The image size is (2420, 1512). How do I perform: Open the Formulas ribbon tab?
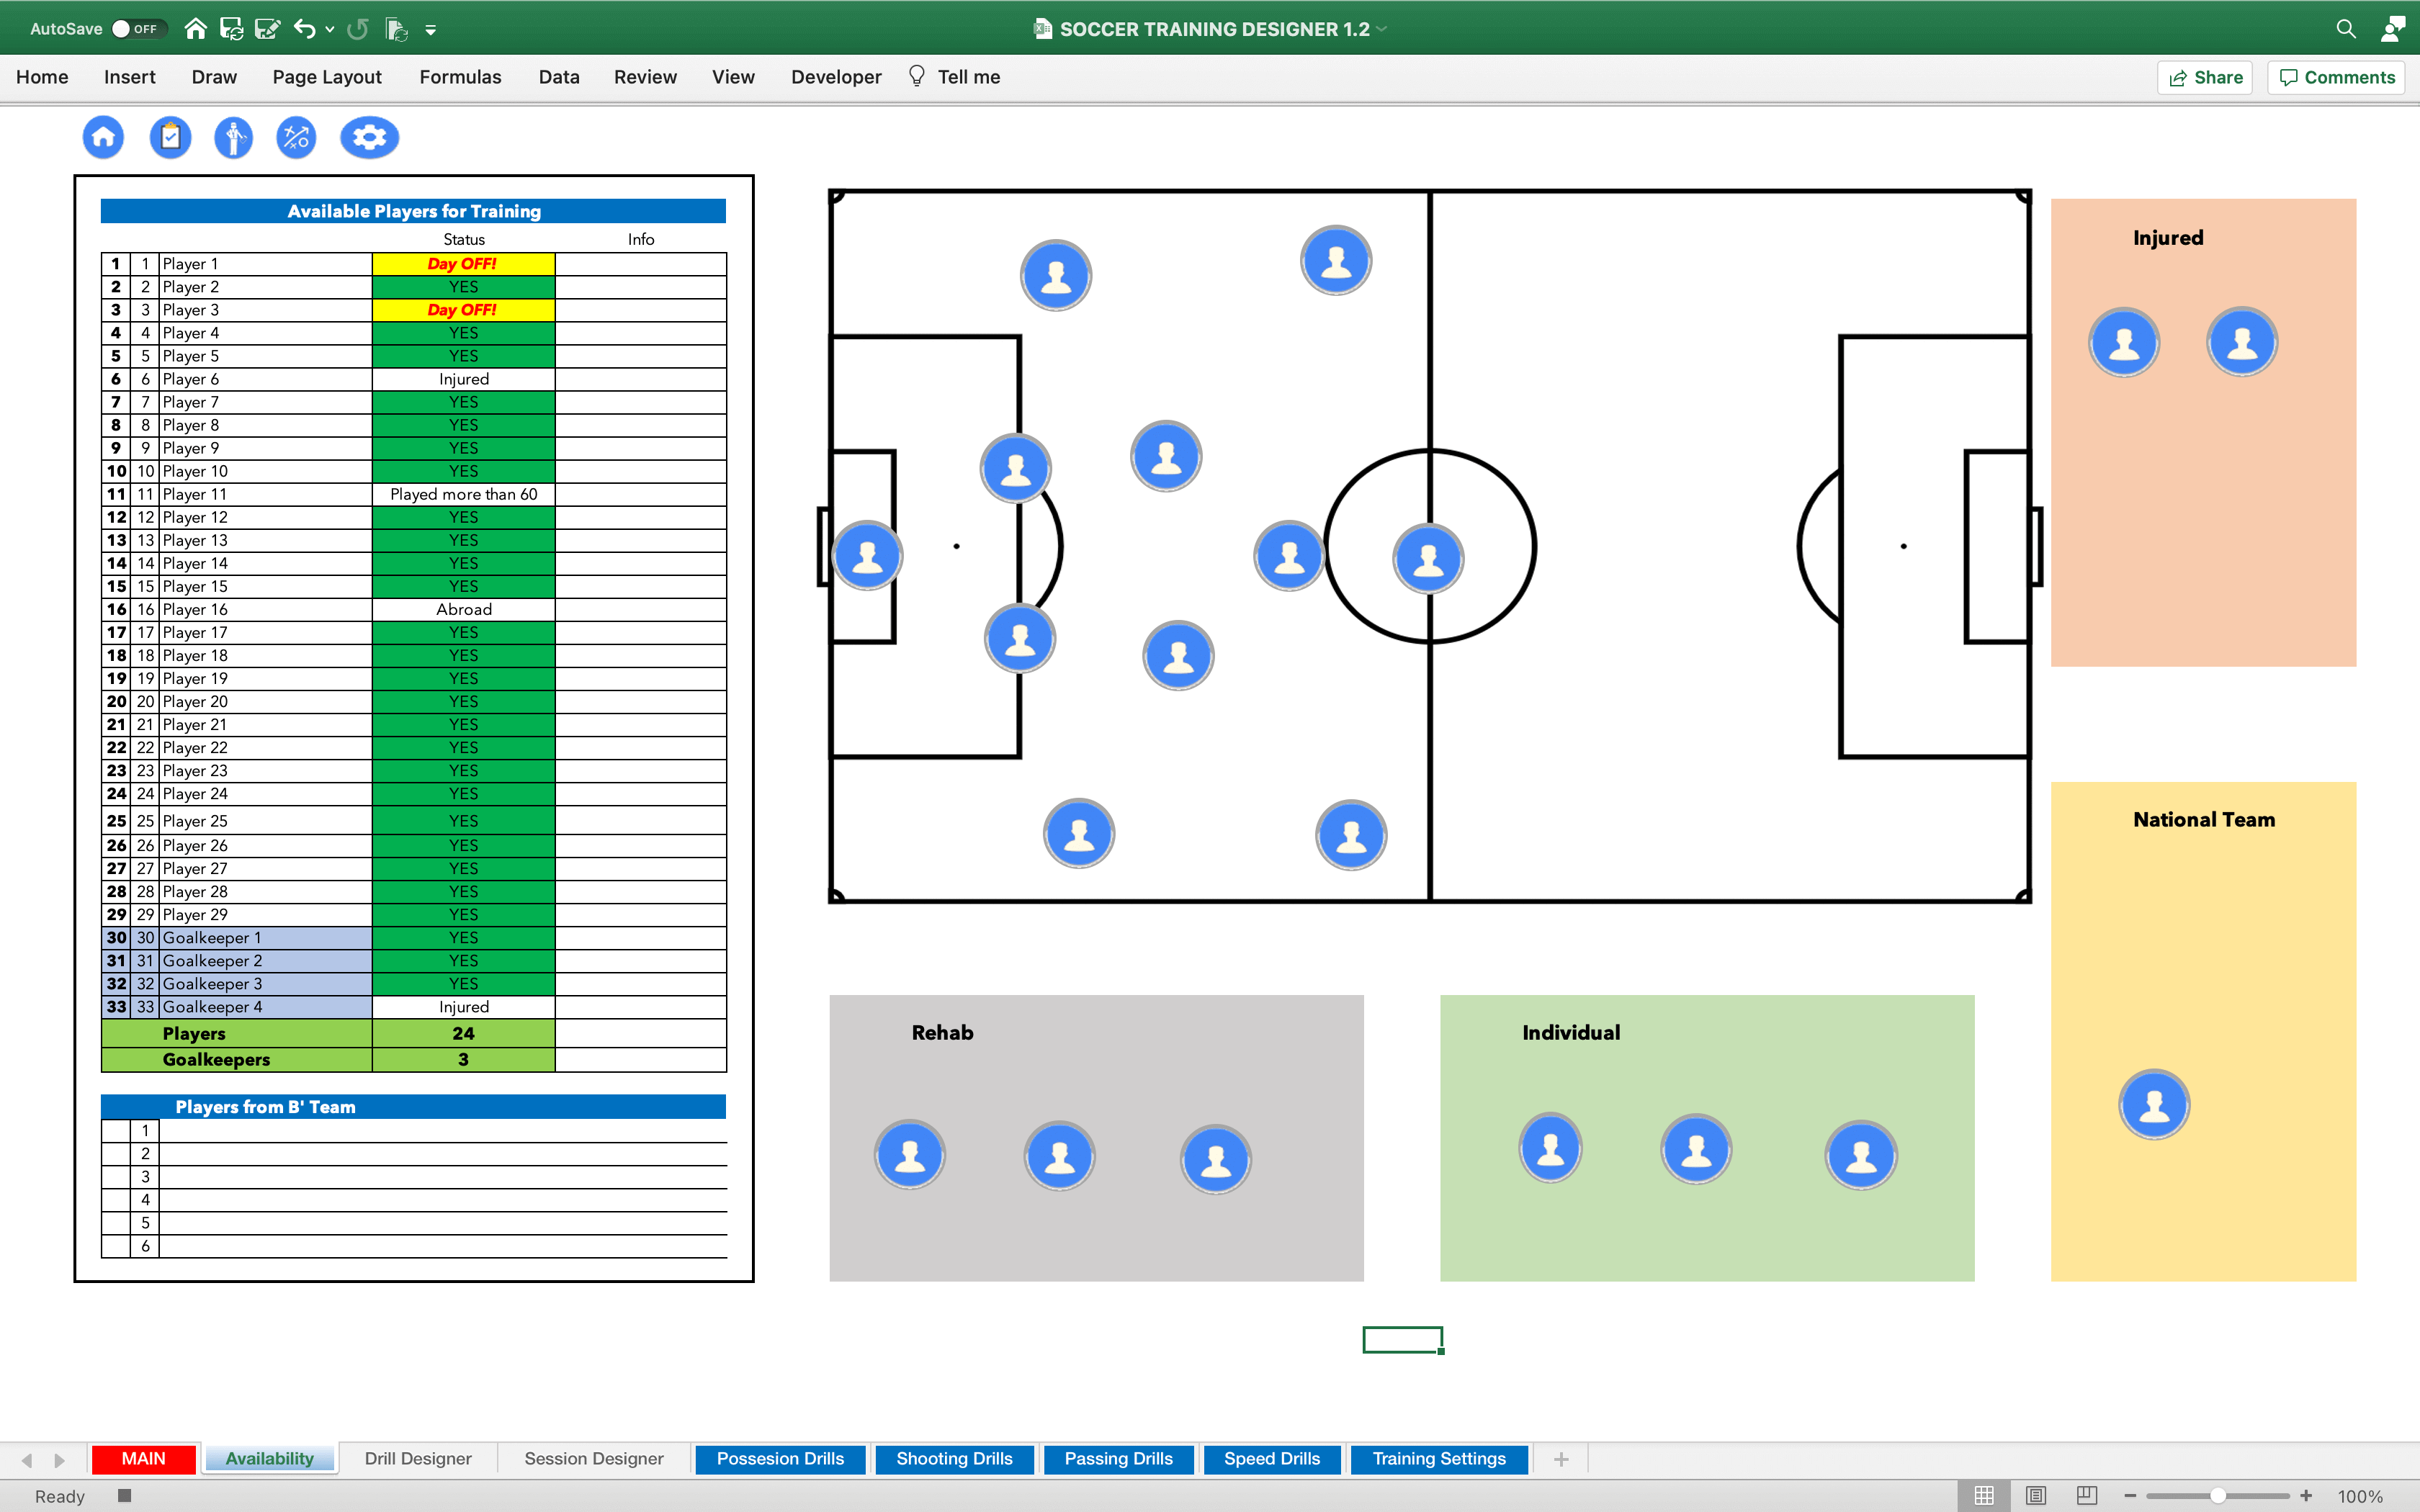pyautogui.click(x=460, y=77)
